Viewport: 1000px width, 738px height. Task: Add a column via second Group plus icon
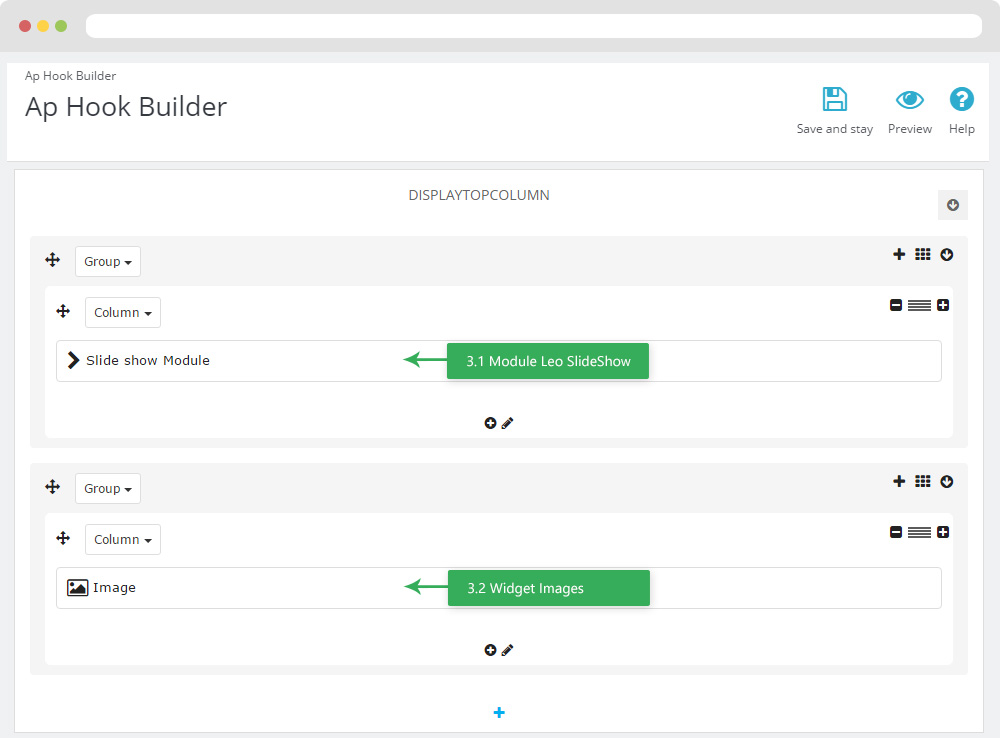pyautogui.click(x=899, y=482)
